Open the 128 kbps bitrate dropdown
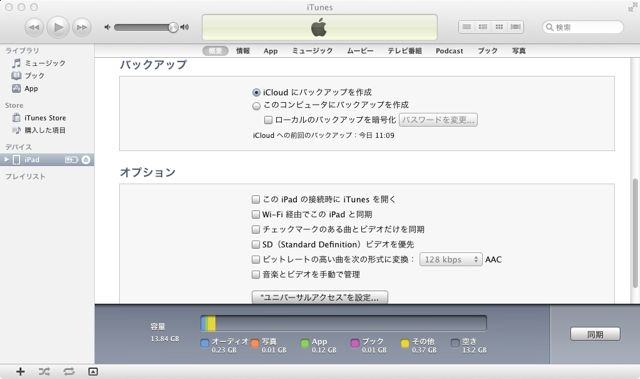640x379 pixels. [x=451, y=259]
